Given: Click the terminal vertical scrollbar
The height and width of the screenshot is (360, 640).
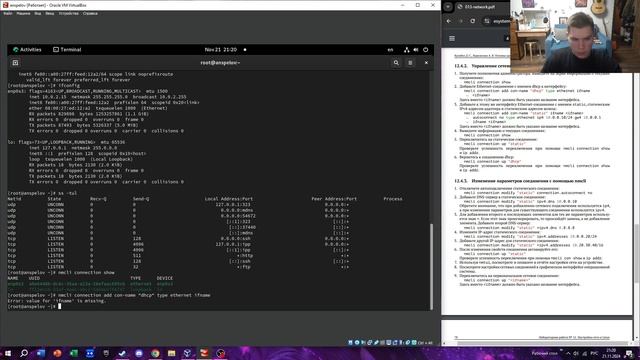Looking at the screenshot, I should (431, 267).
